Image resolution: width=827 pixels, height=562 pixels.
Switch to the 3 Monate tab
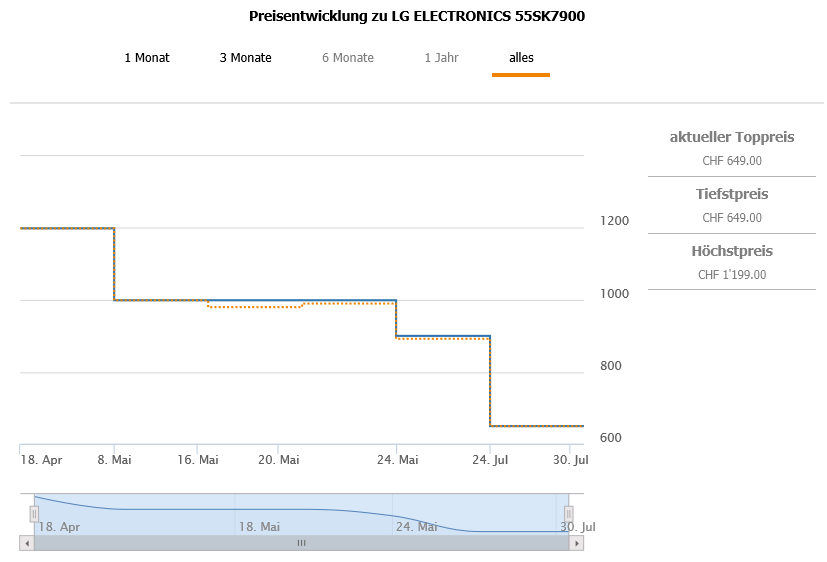[246, 58]
